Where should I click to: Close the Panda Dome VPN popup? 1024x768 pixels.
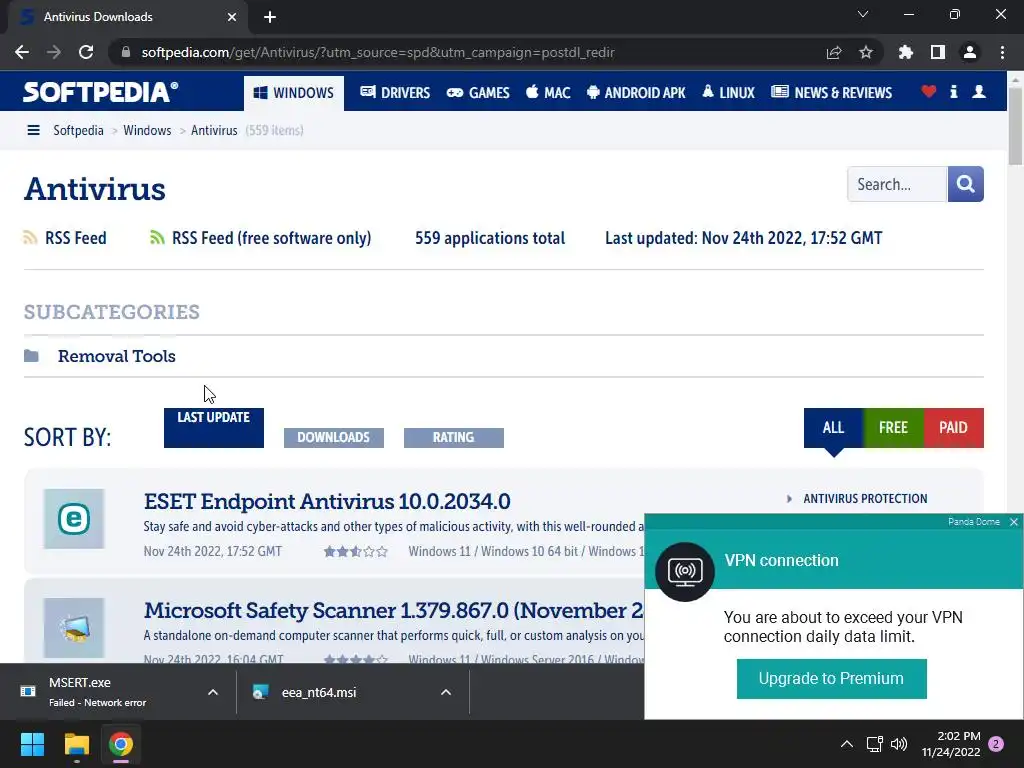pyautogui.click(x=1014, y=522)
